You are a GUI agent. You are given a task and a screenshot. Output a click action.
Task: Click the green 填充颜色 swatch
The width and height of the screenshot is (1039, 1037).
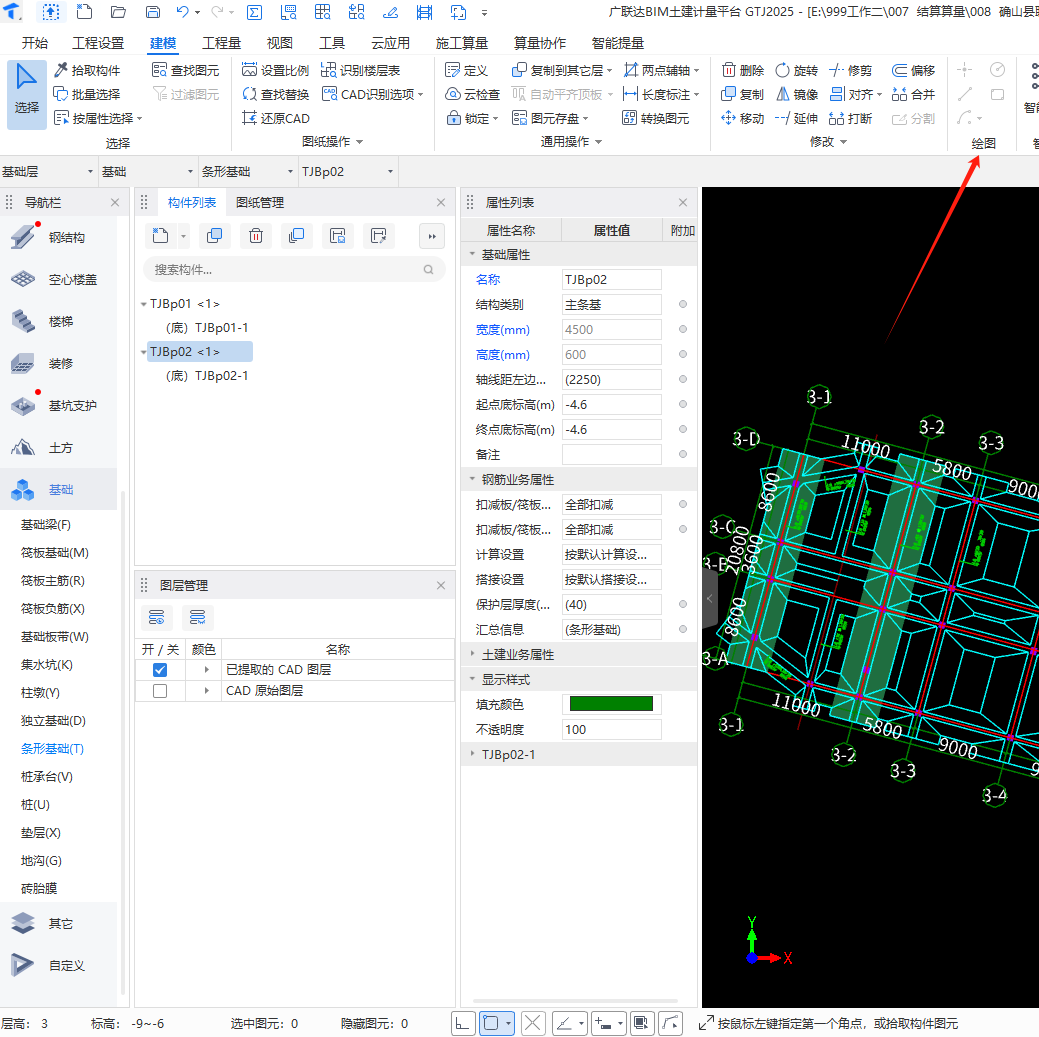pos(611,704)
